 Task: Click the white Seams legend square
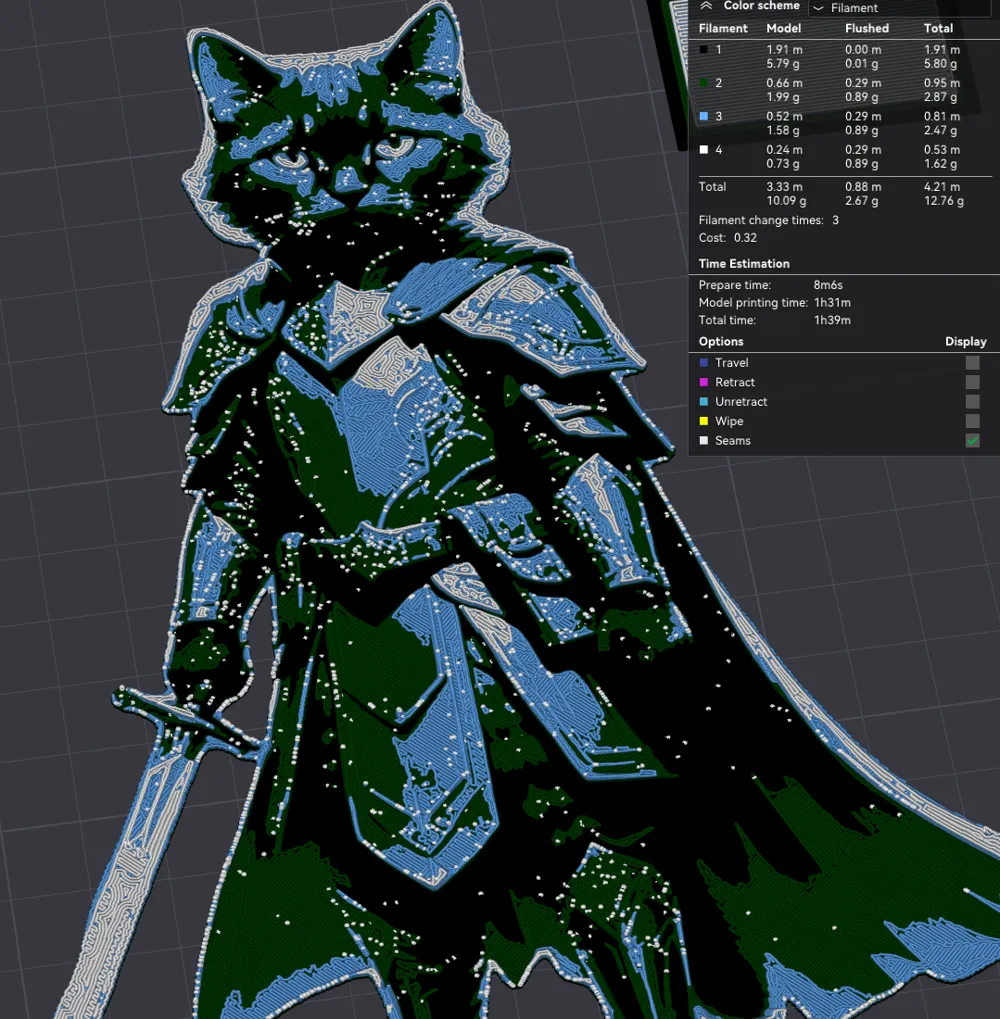coord(703,440)
